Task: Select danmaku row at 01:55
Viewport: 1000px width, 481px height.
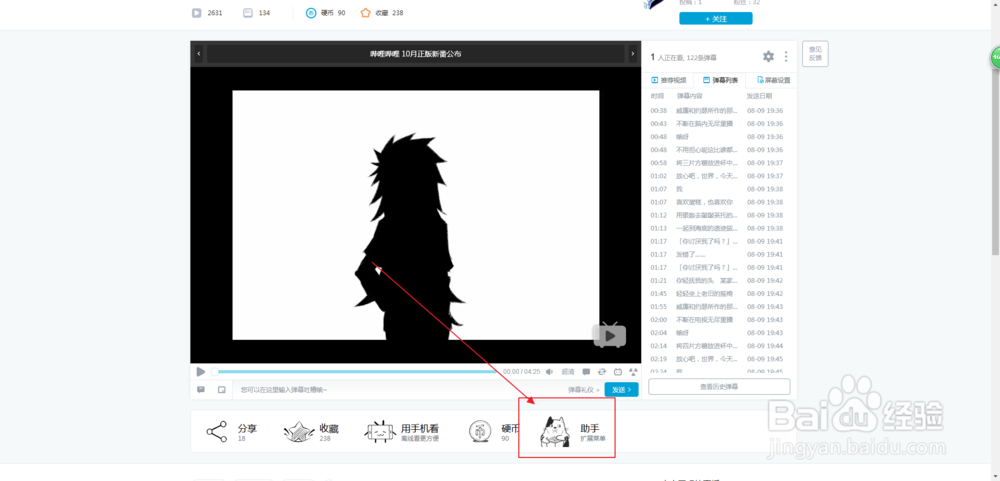Action: click(719, 307)
